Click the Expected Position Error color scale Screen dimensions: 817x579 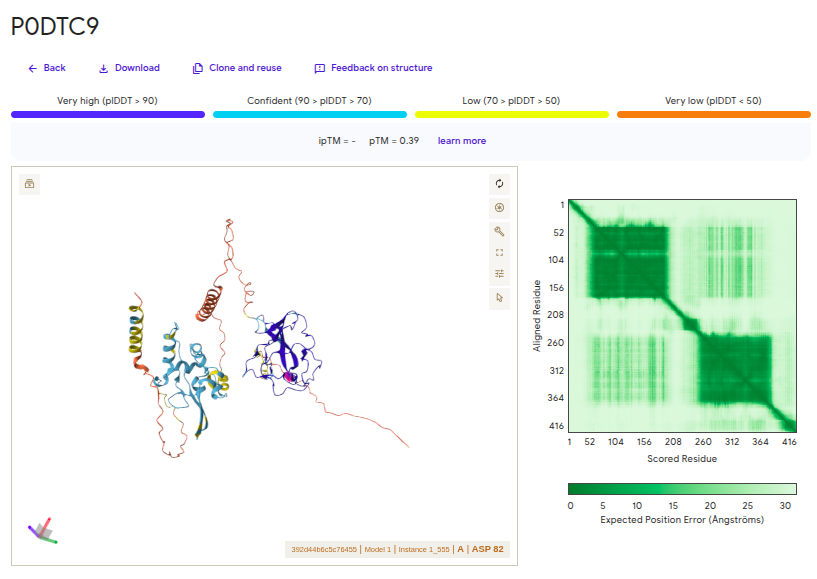(x=682, y=489)
